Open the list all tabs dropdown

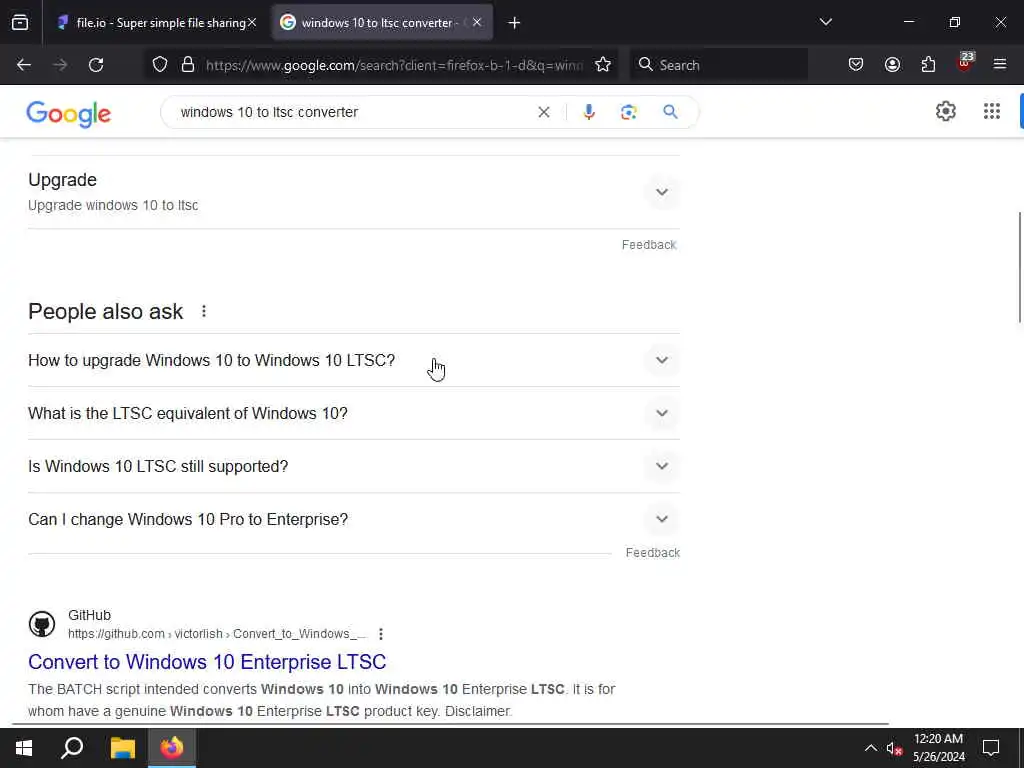[x=825, y=22]
